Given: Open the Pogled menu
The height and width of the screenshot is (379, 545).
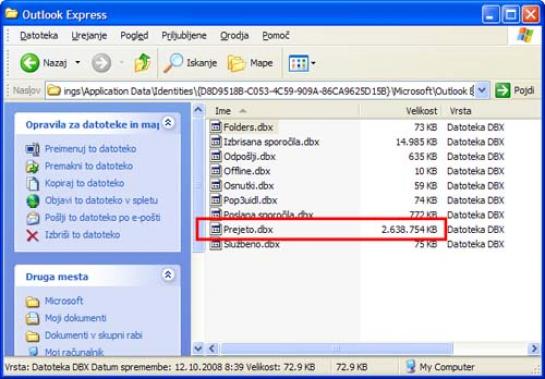Looking at the screenshot, I should [134, 35].
